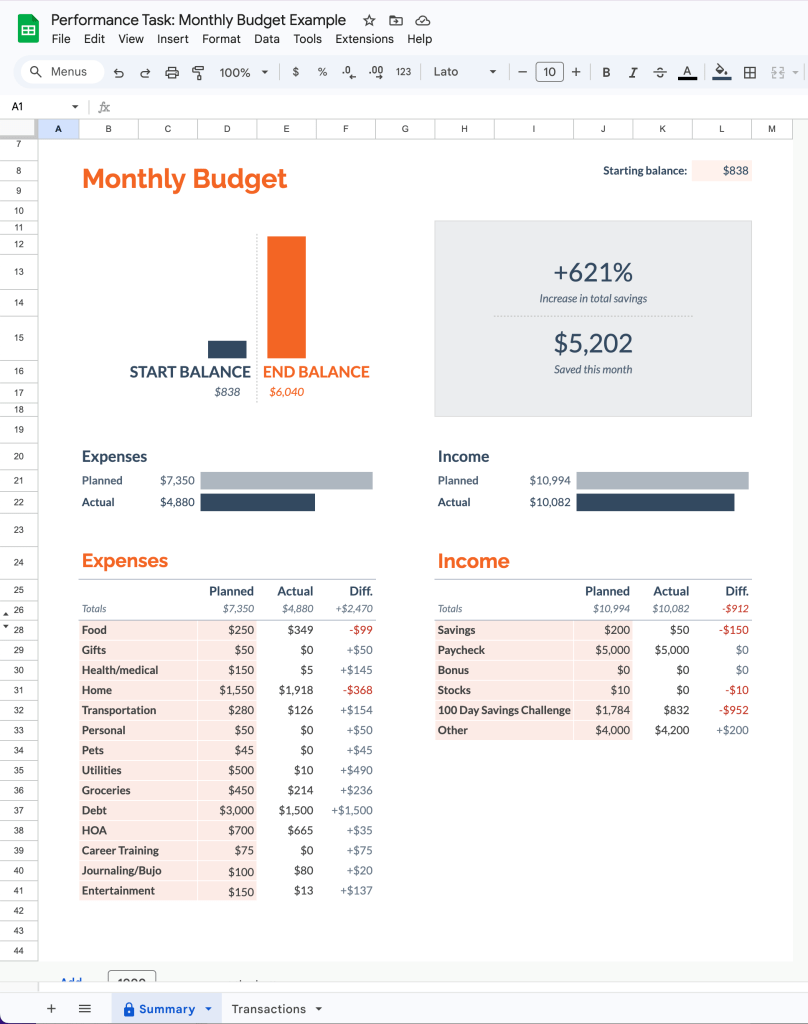Open the fill color picker
The height and width of the screenshot is (1024, 808).
[x=722, y=72]
